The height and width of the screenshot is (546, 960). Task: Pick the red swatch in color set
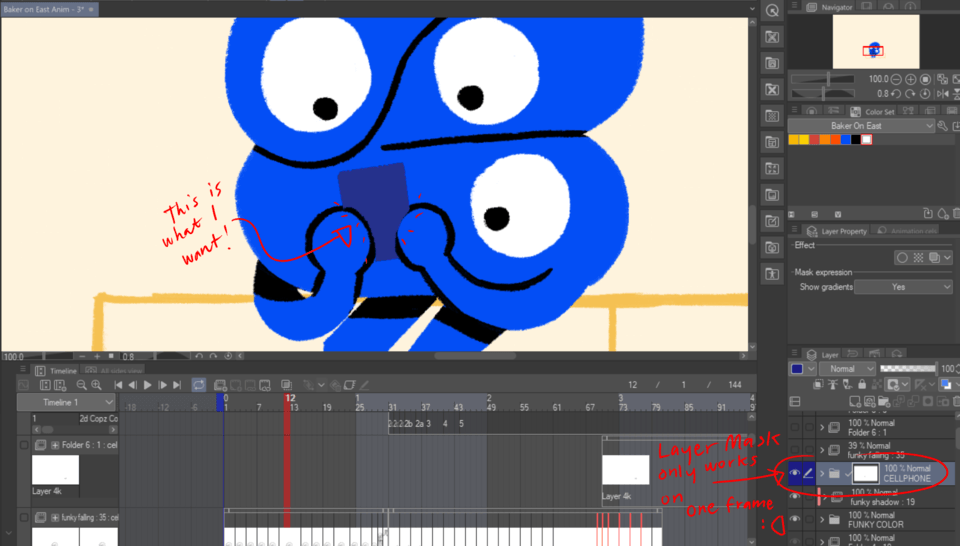tap(814, 140)
